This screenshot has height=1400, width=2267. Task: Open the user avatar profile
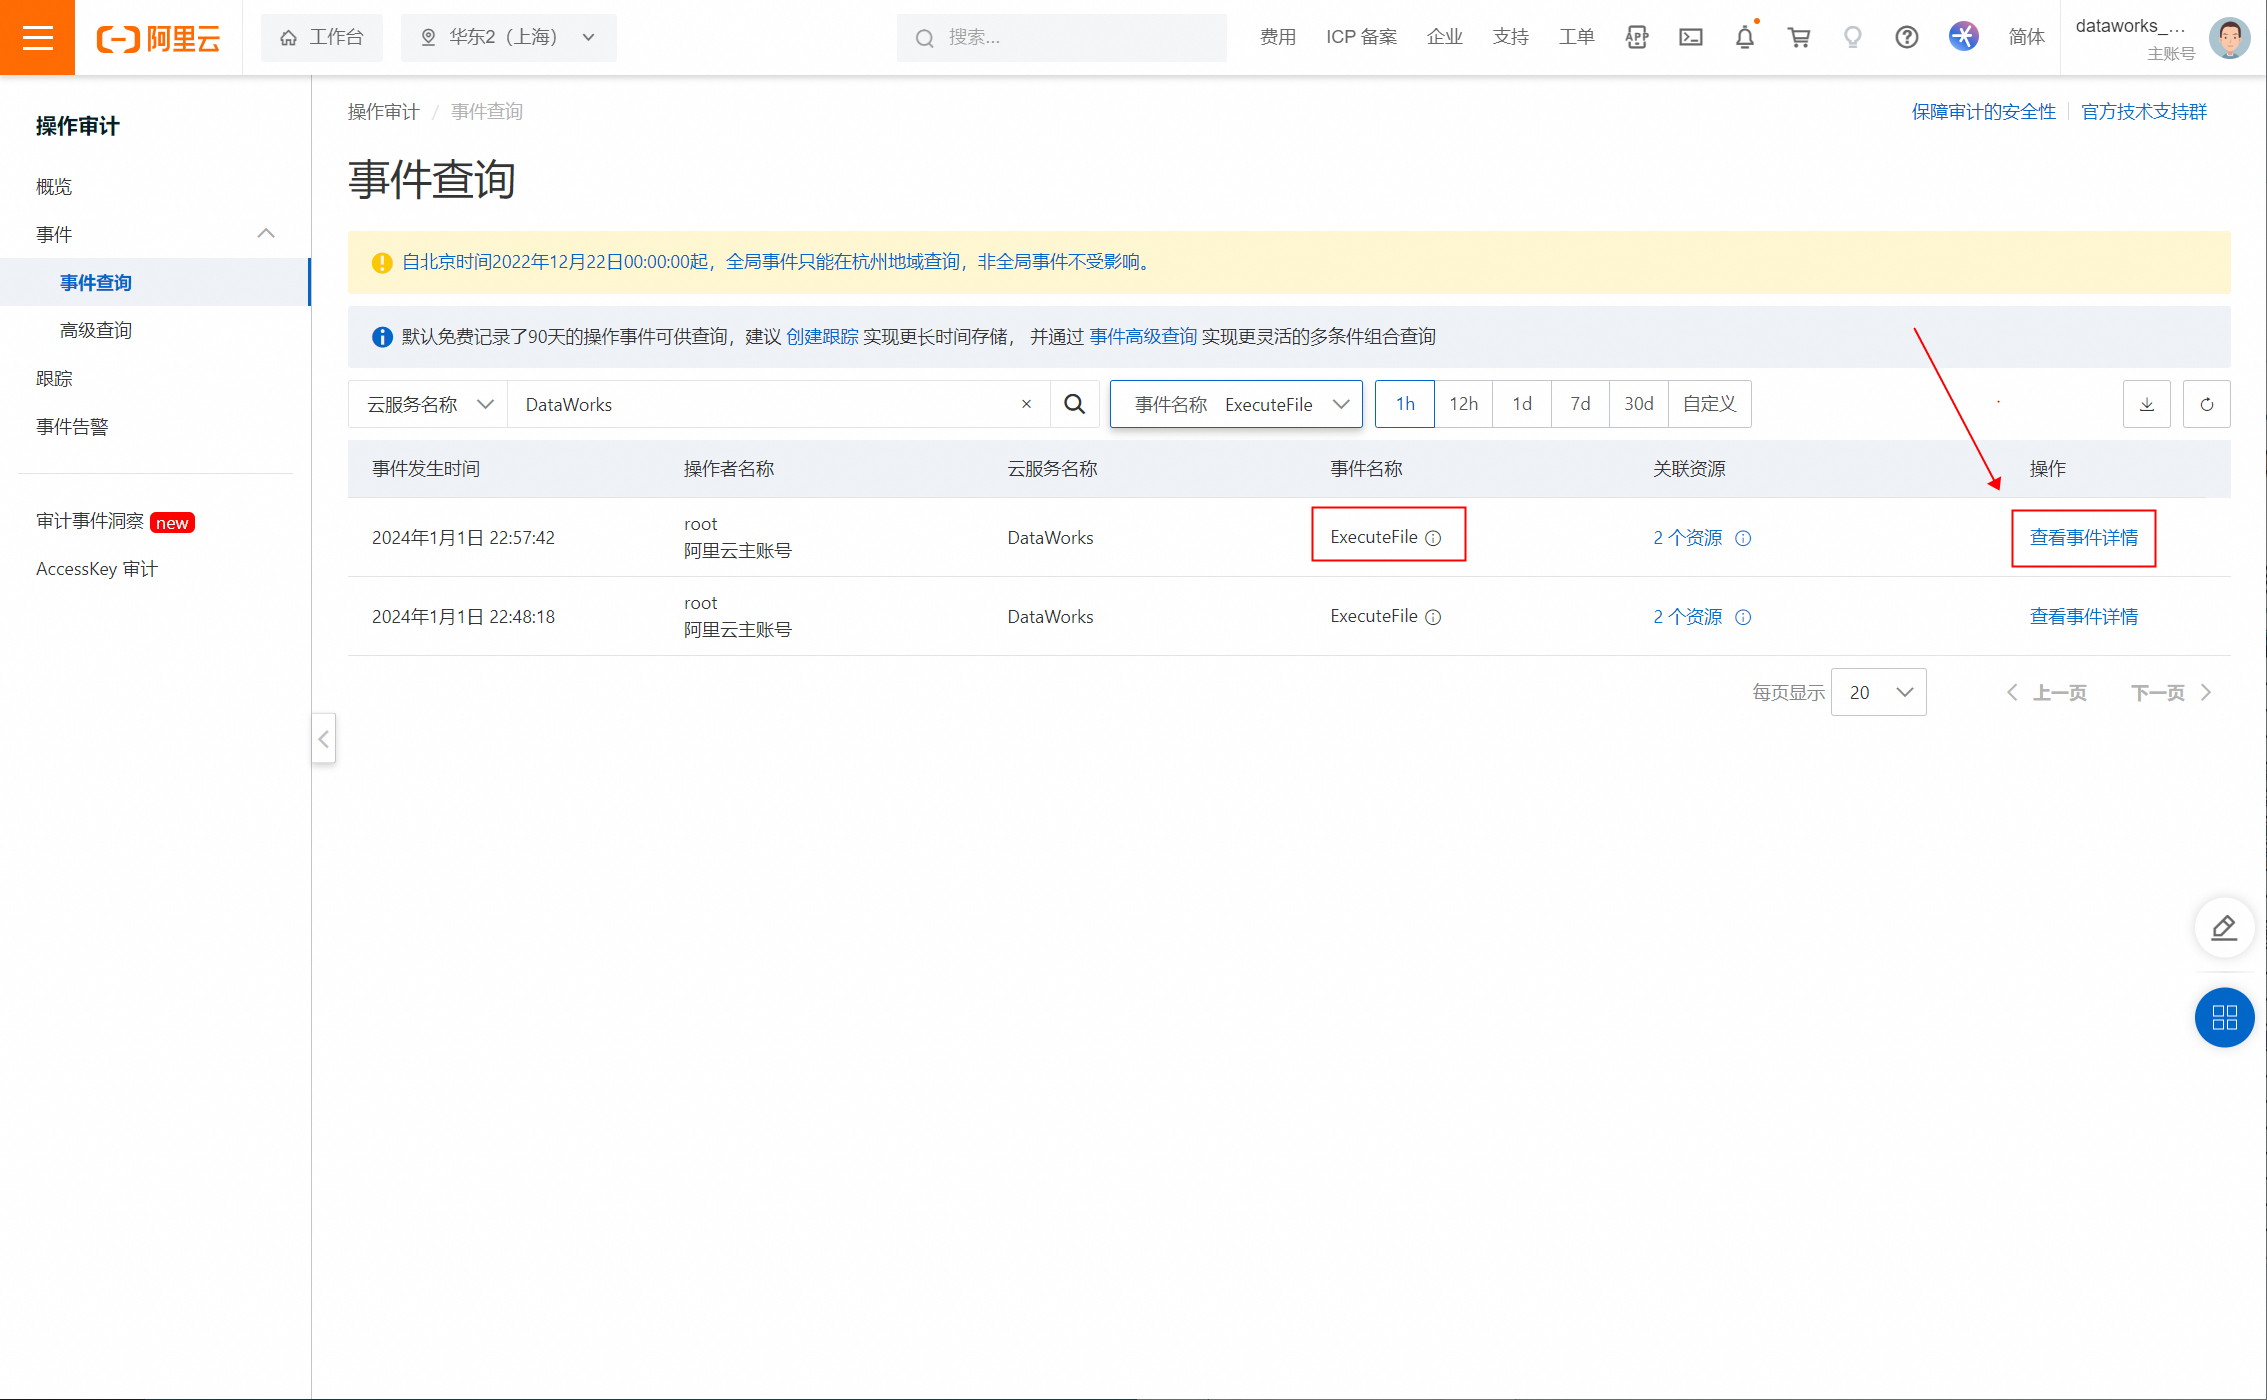pos(2230,38)
